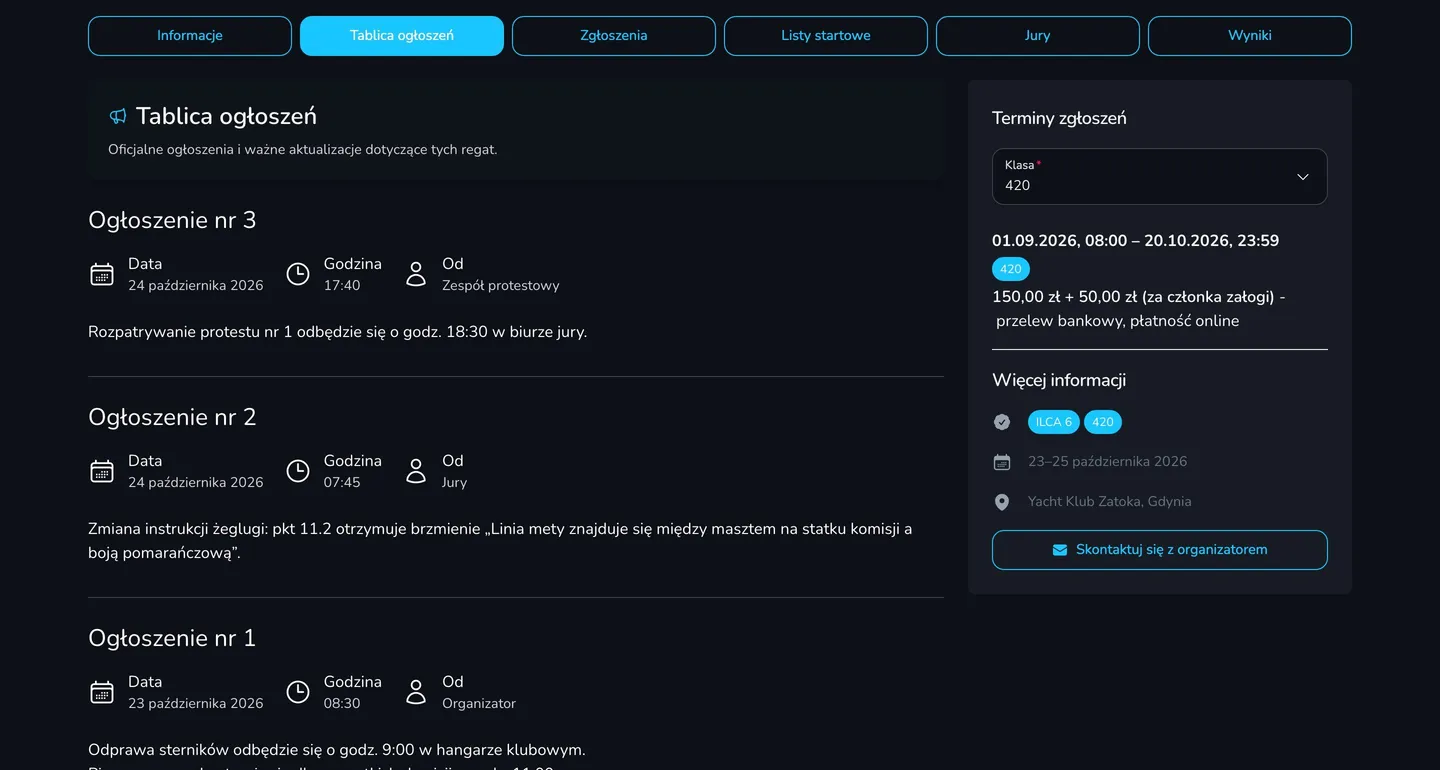Click the Oficjalne ogłoszenia subtitle text

click(x=302, y=150)
